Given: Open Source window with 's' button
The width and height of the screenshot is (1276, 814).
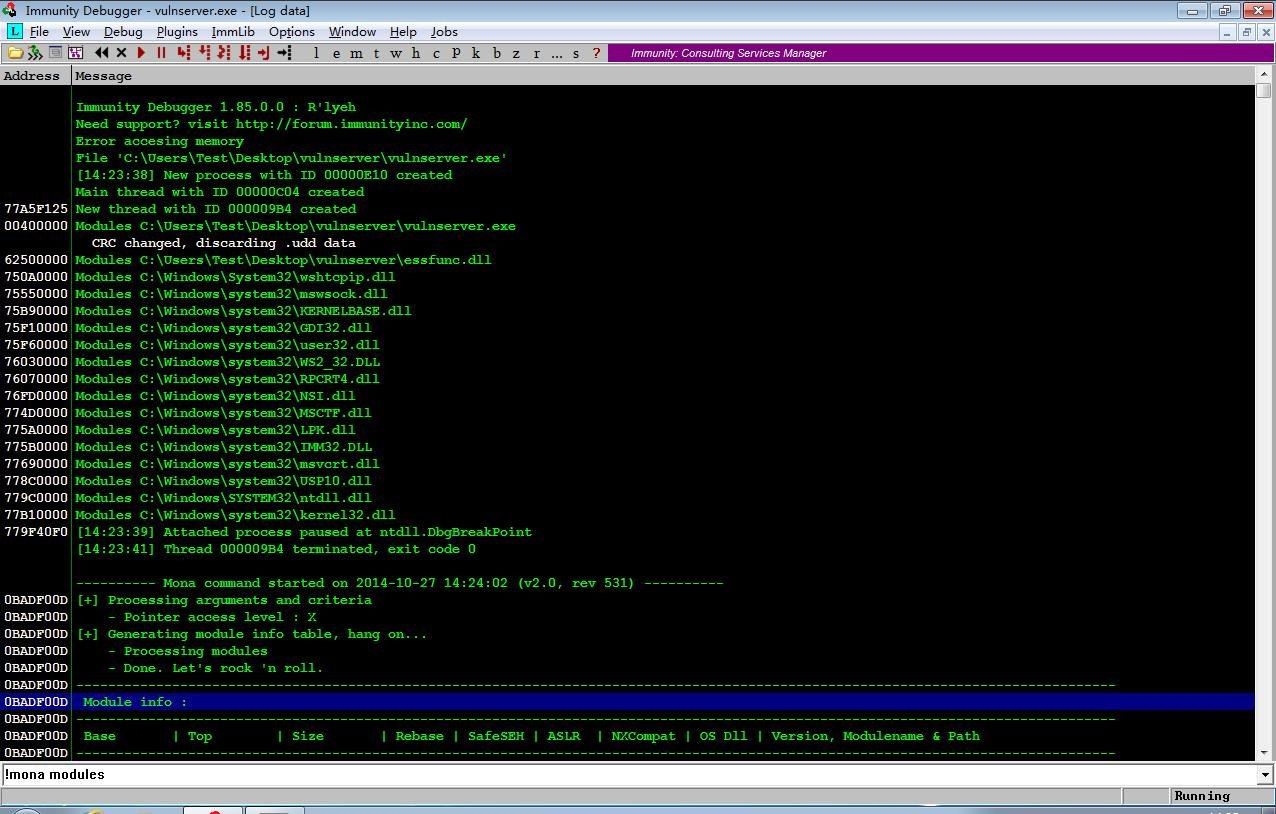Looking at the screenshot, I should pos(576,53).
